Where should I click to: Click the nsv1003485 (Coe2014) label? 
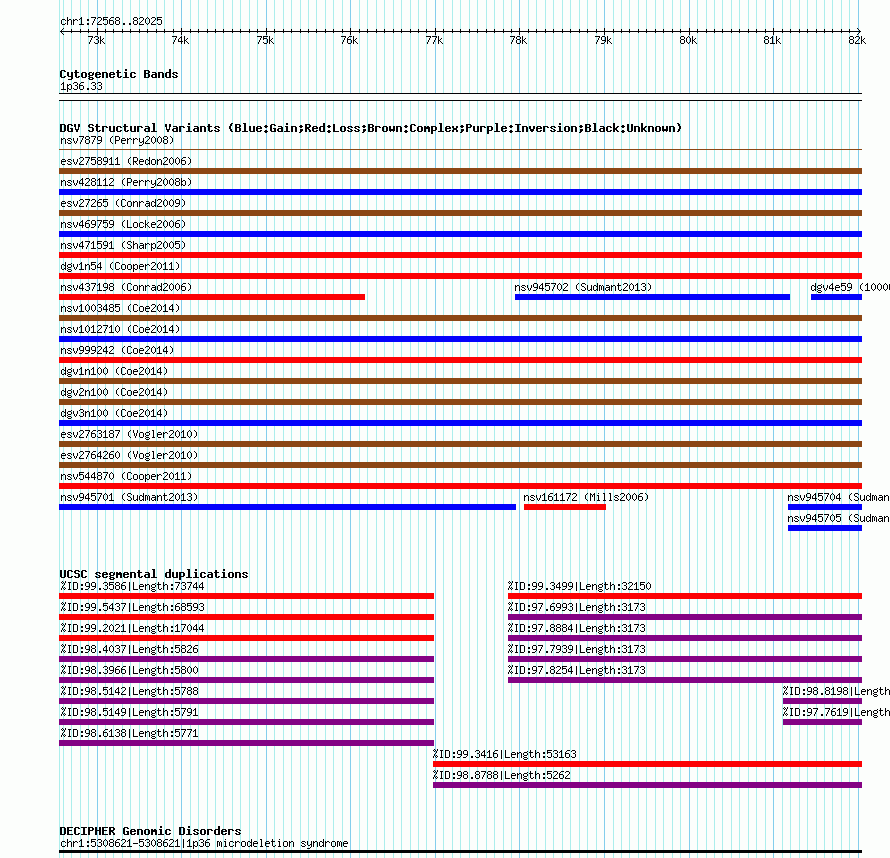point(120,308)
